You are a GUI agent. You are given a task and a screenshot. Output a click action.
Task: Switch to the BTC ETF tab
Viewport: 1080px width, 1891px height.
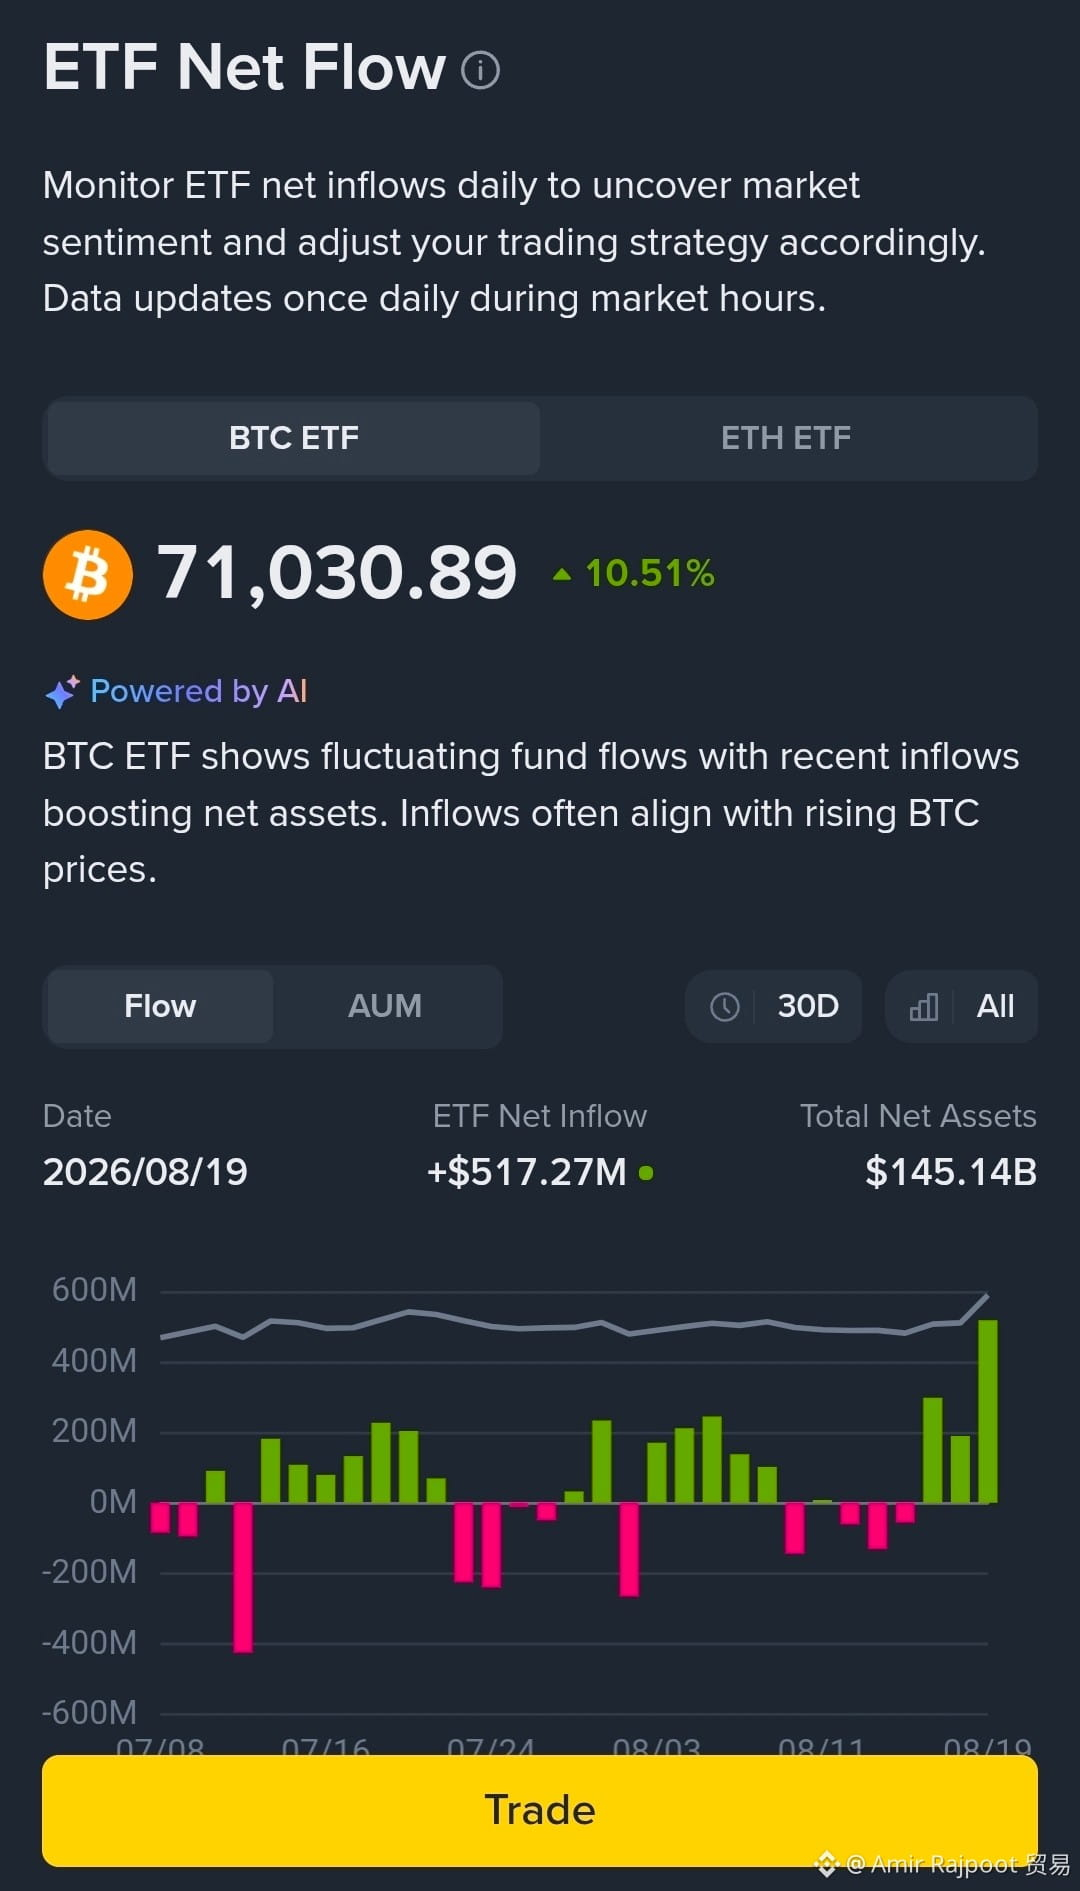pyautogui.click(x=294, y=438)
